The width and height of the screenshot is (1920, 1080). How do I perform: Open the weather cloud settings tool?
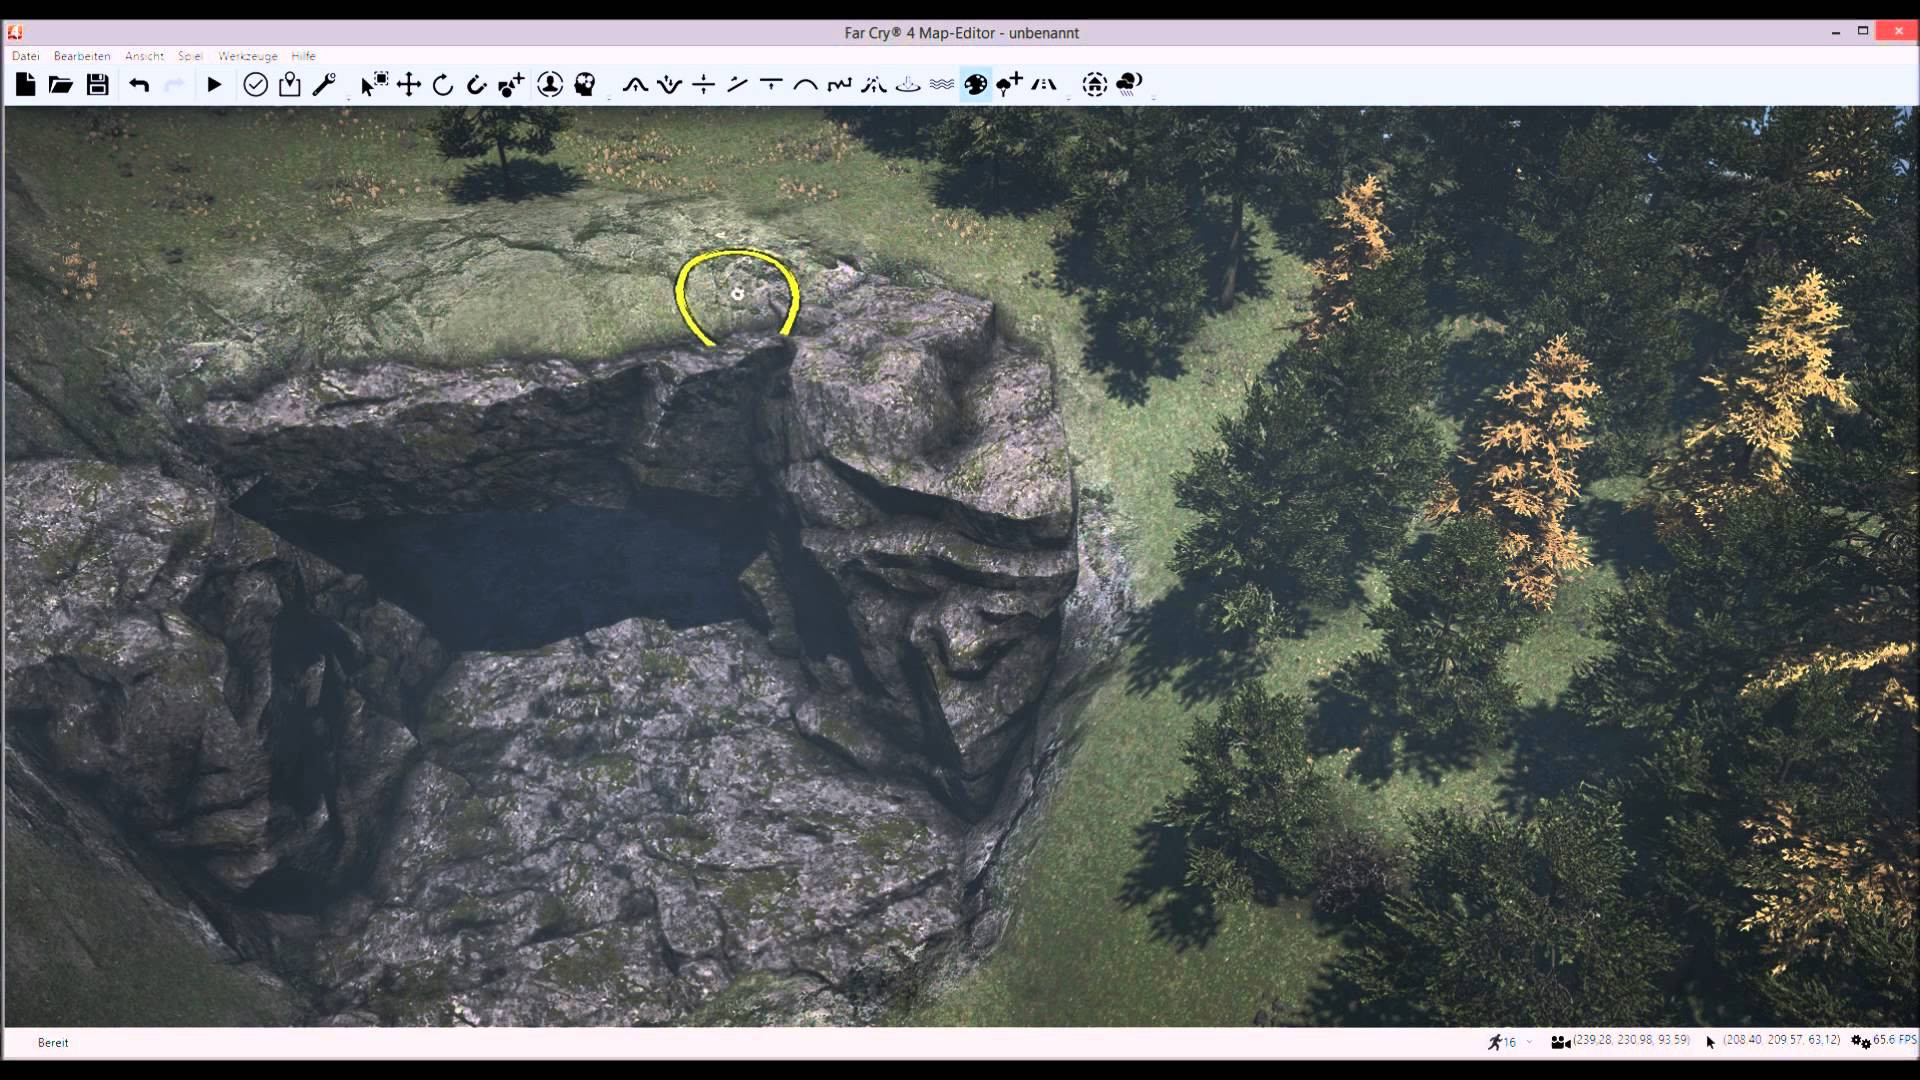coord(1129,85)
